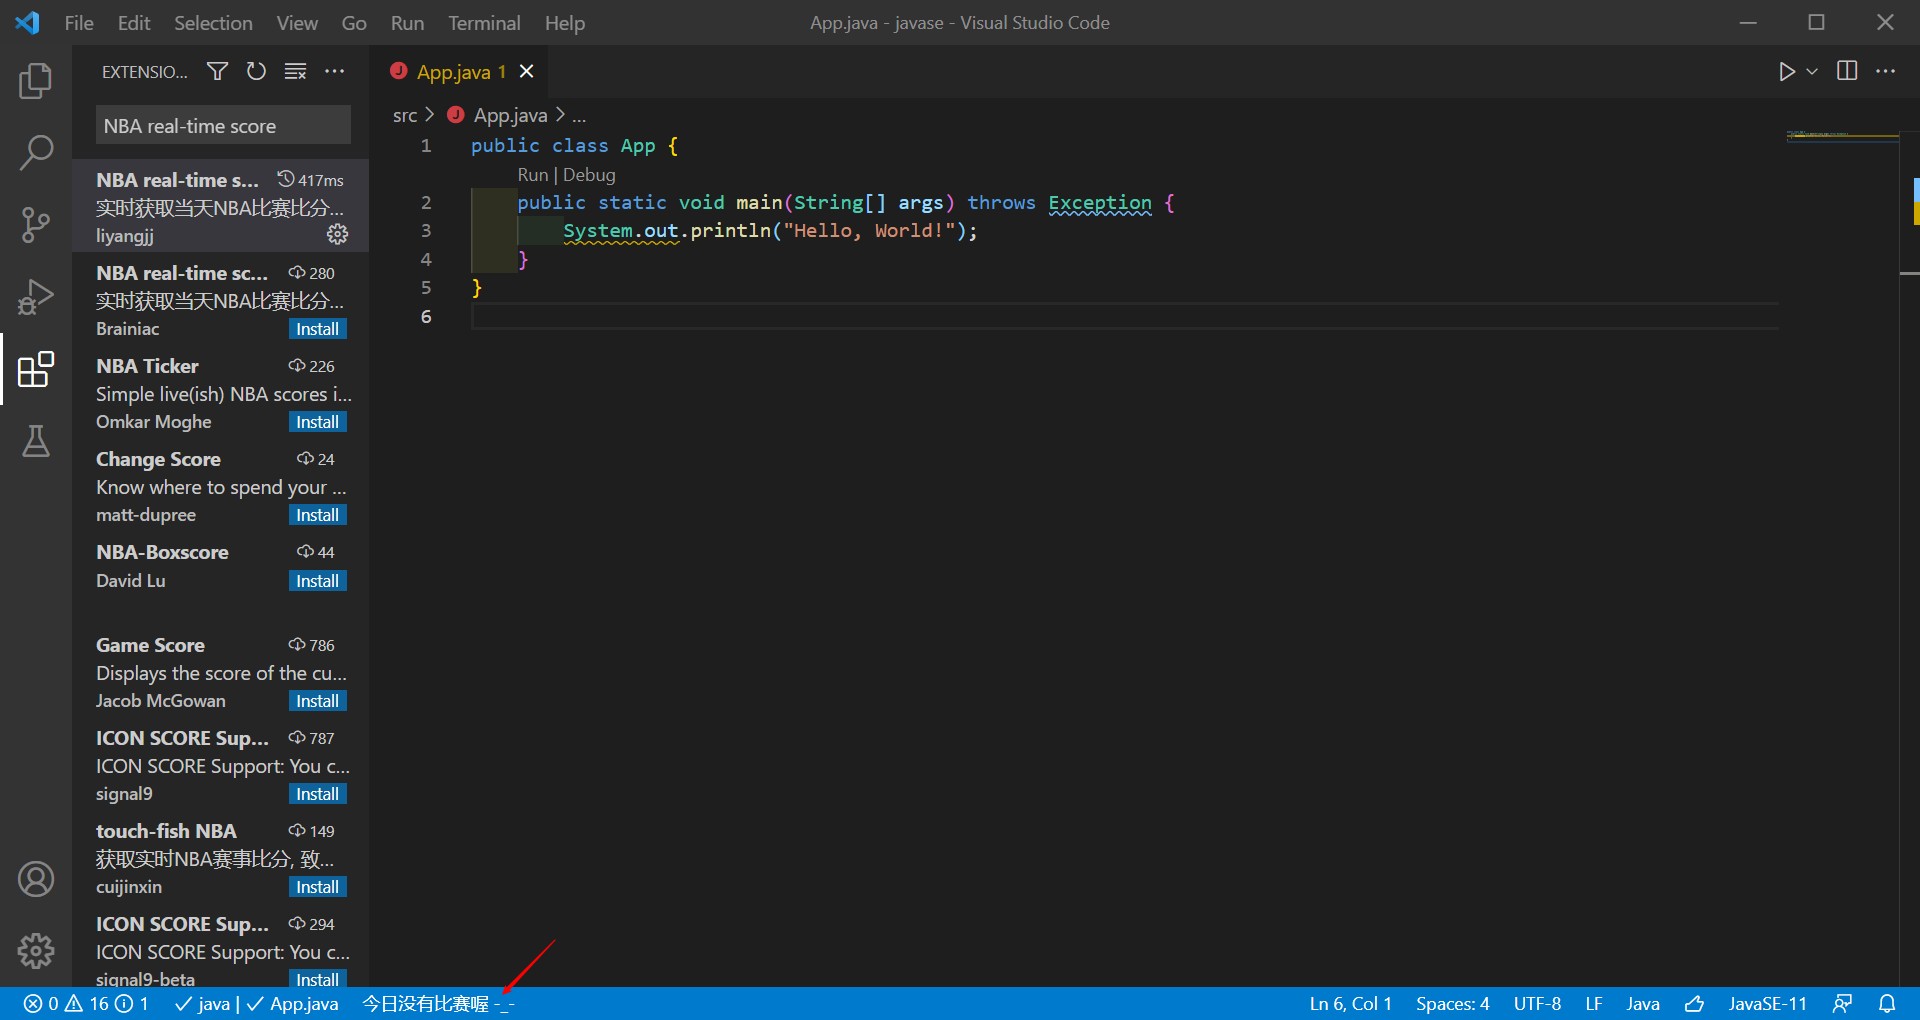This screenshot has height=1020, width=1920.
Task: Open run options dropdown arrow
Action: coord(1811,71)
